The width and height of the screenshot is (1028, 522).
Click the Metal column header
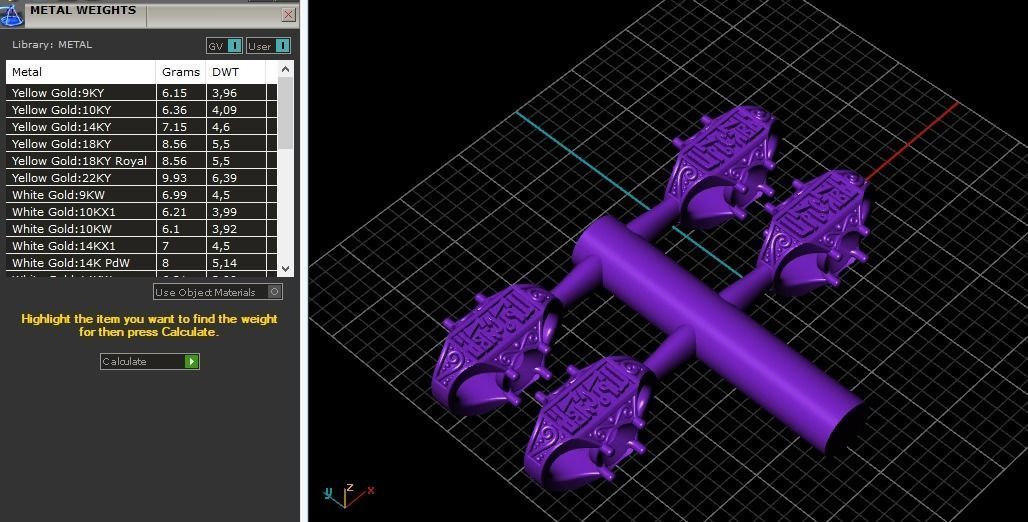tap(81, 72)
